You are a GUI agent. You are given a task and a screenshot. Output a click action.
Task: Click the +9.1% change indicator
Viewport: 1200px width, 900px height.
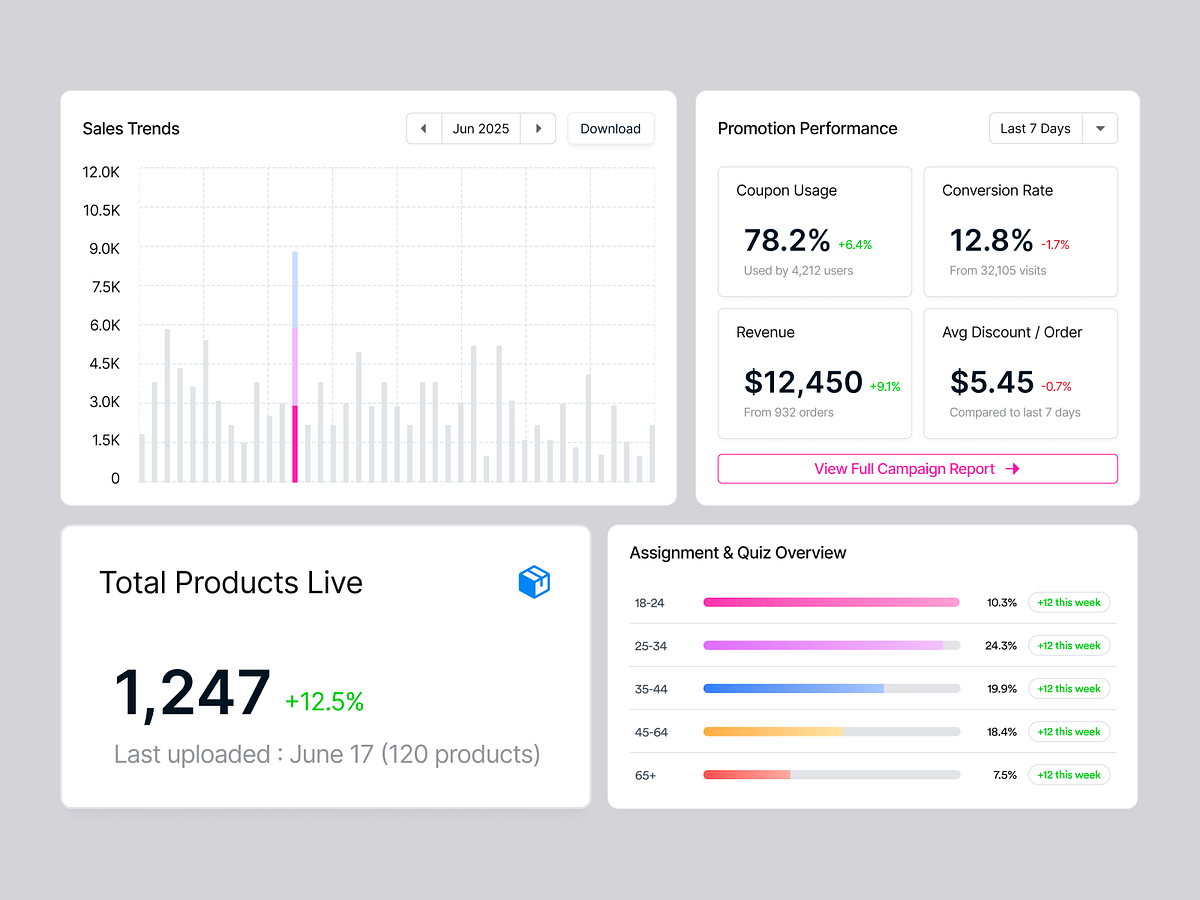(885, 387)
